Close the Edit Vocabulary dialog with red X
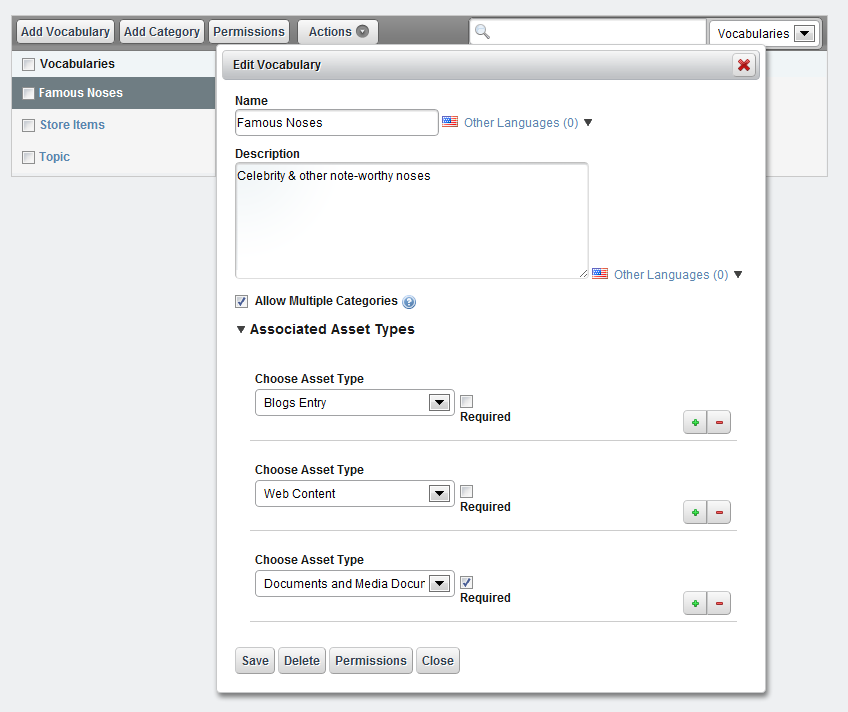 pyautogui.click(x=744, y=65)
